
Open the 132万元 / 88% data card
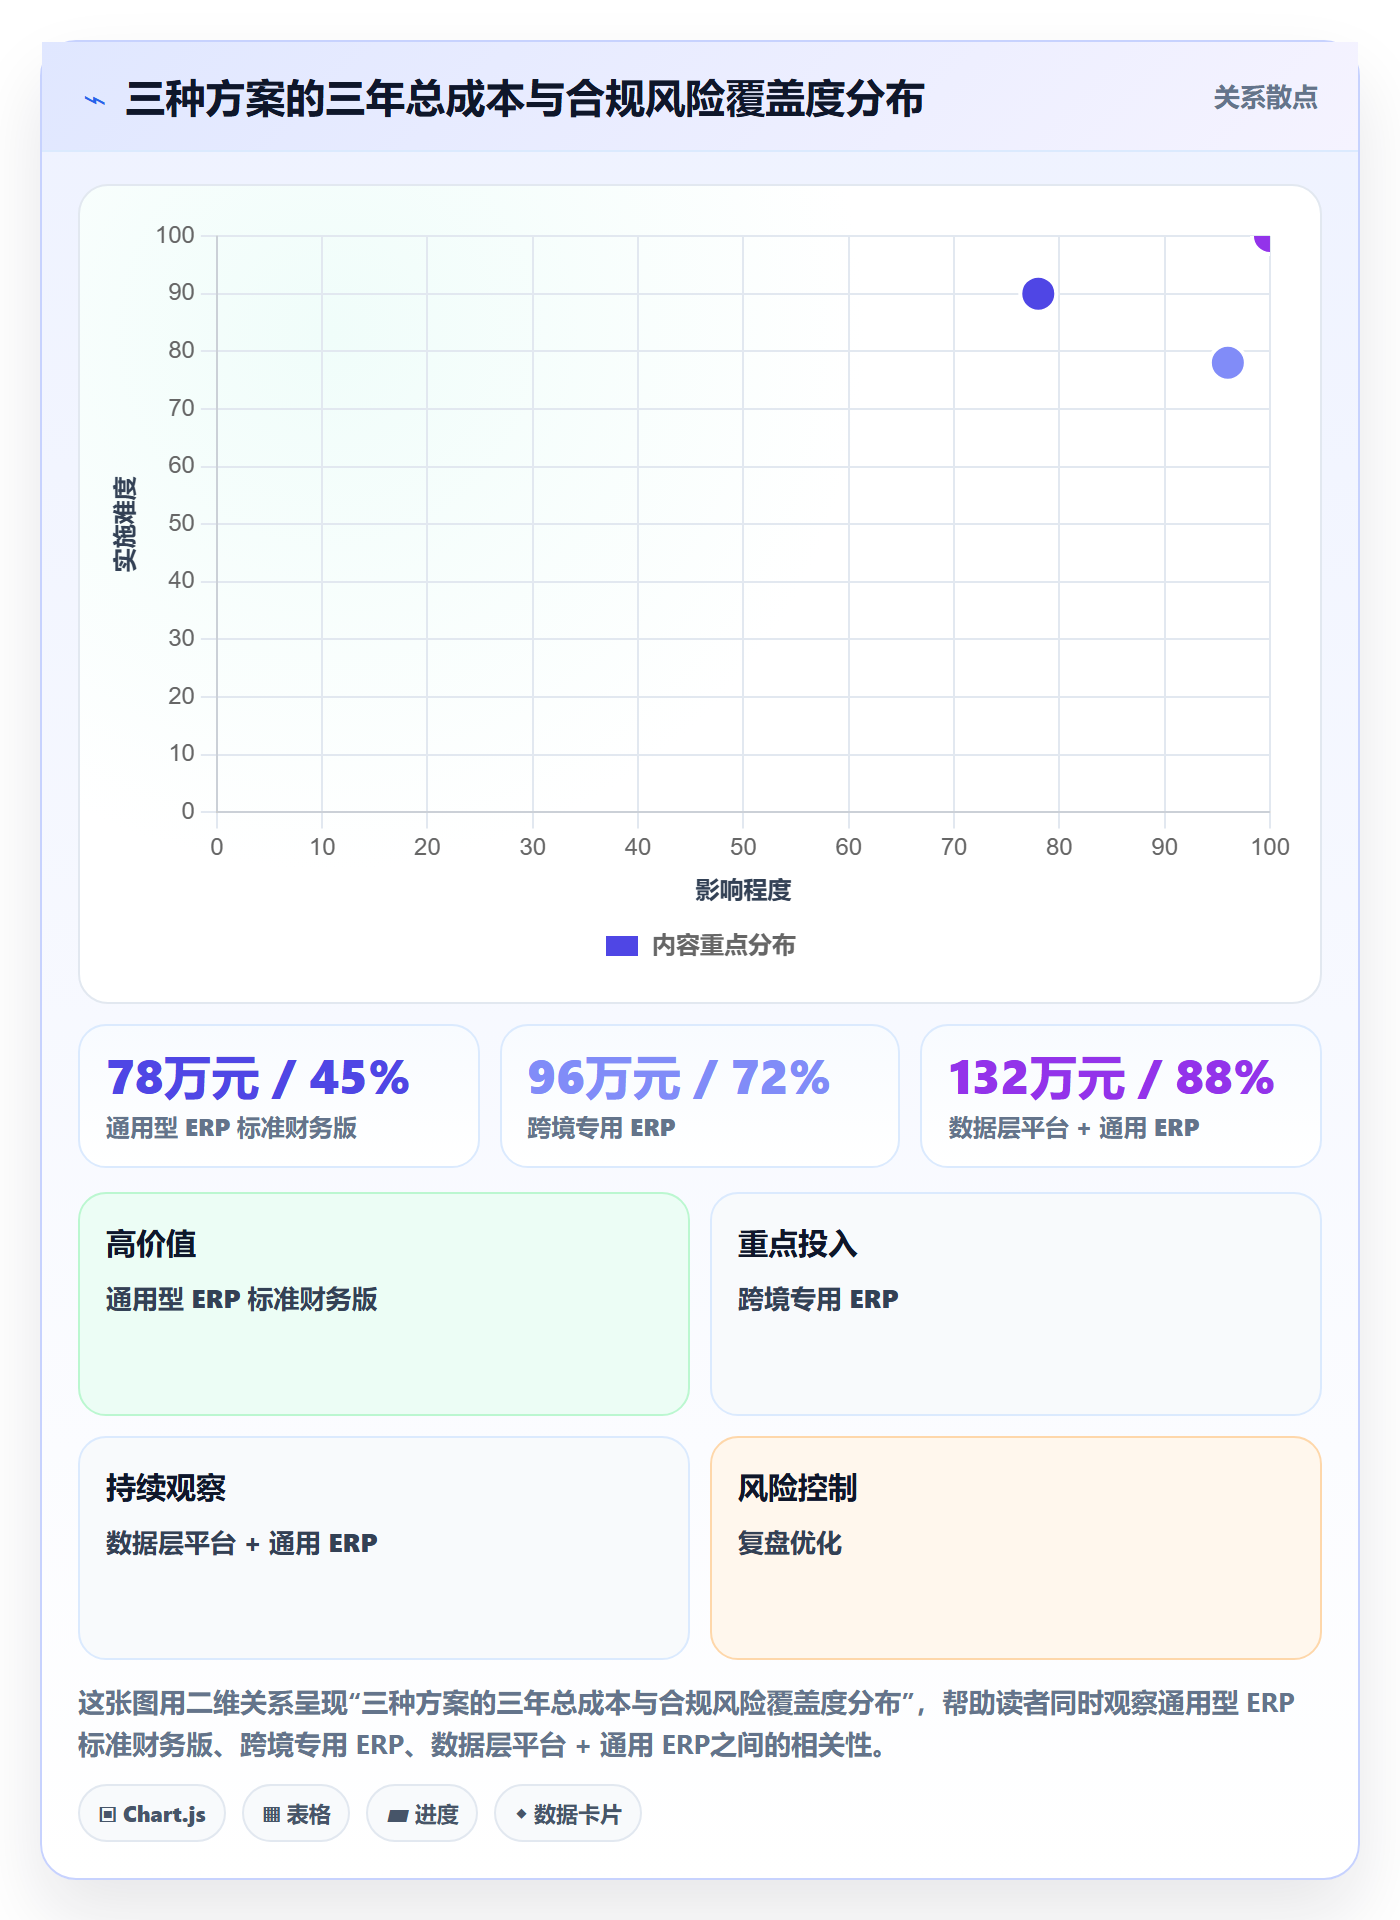(x=1121, y=1096)
